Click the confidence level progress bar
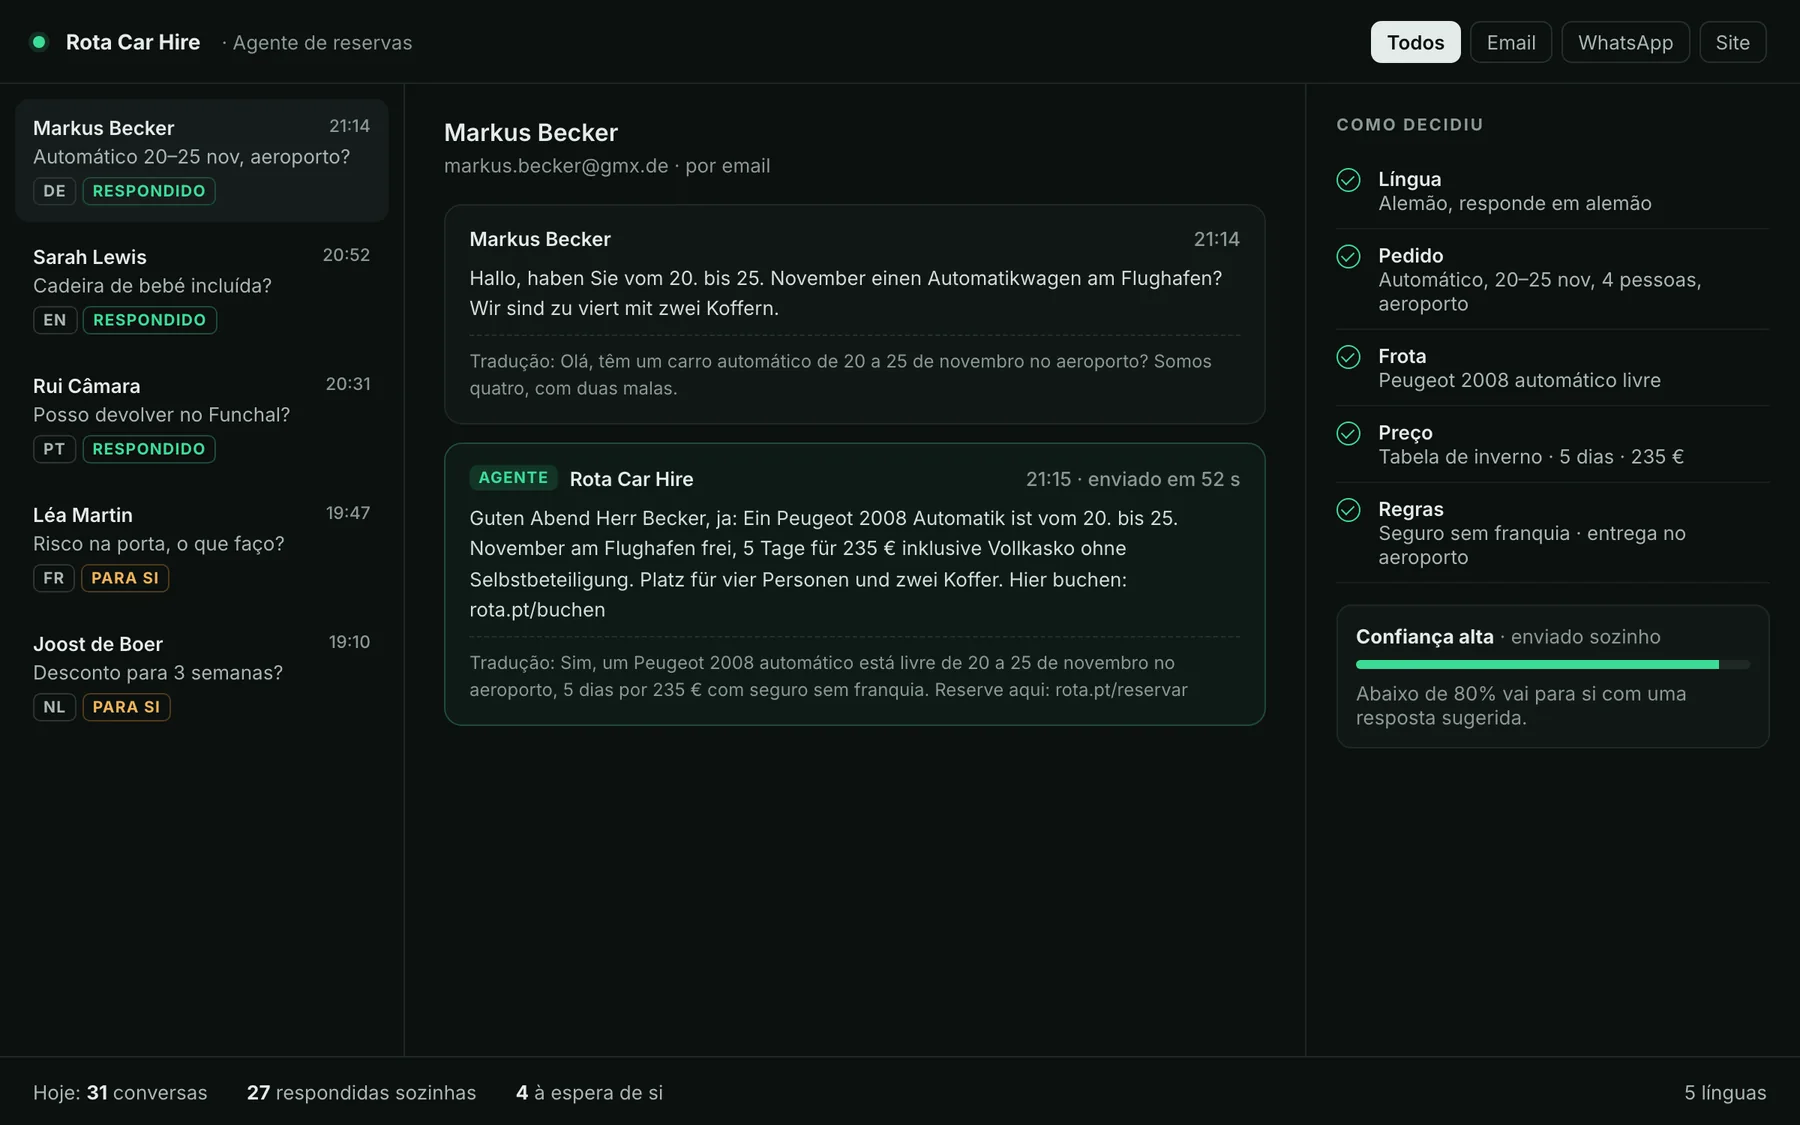1800x1125 pixels. tap(1553, 665)
